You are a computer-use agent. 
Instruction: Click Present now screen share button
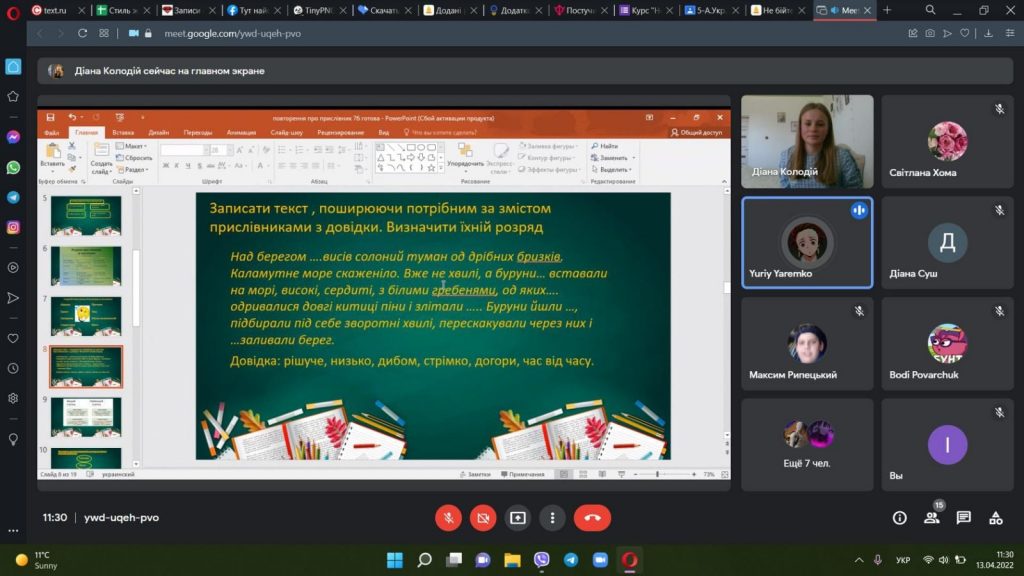click(x=517, y=518)
